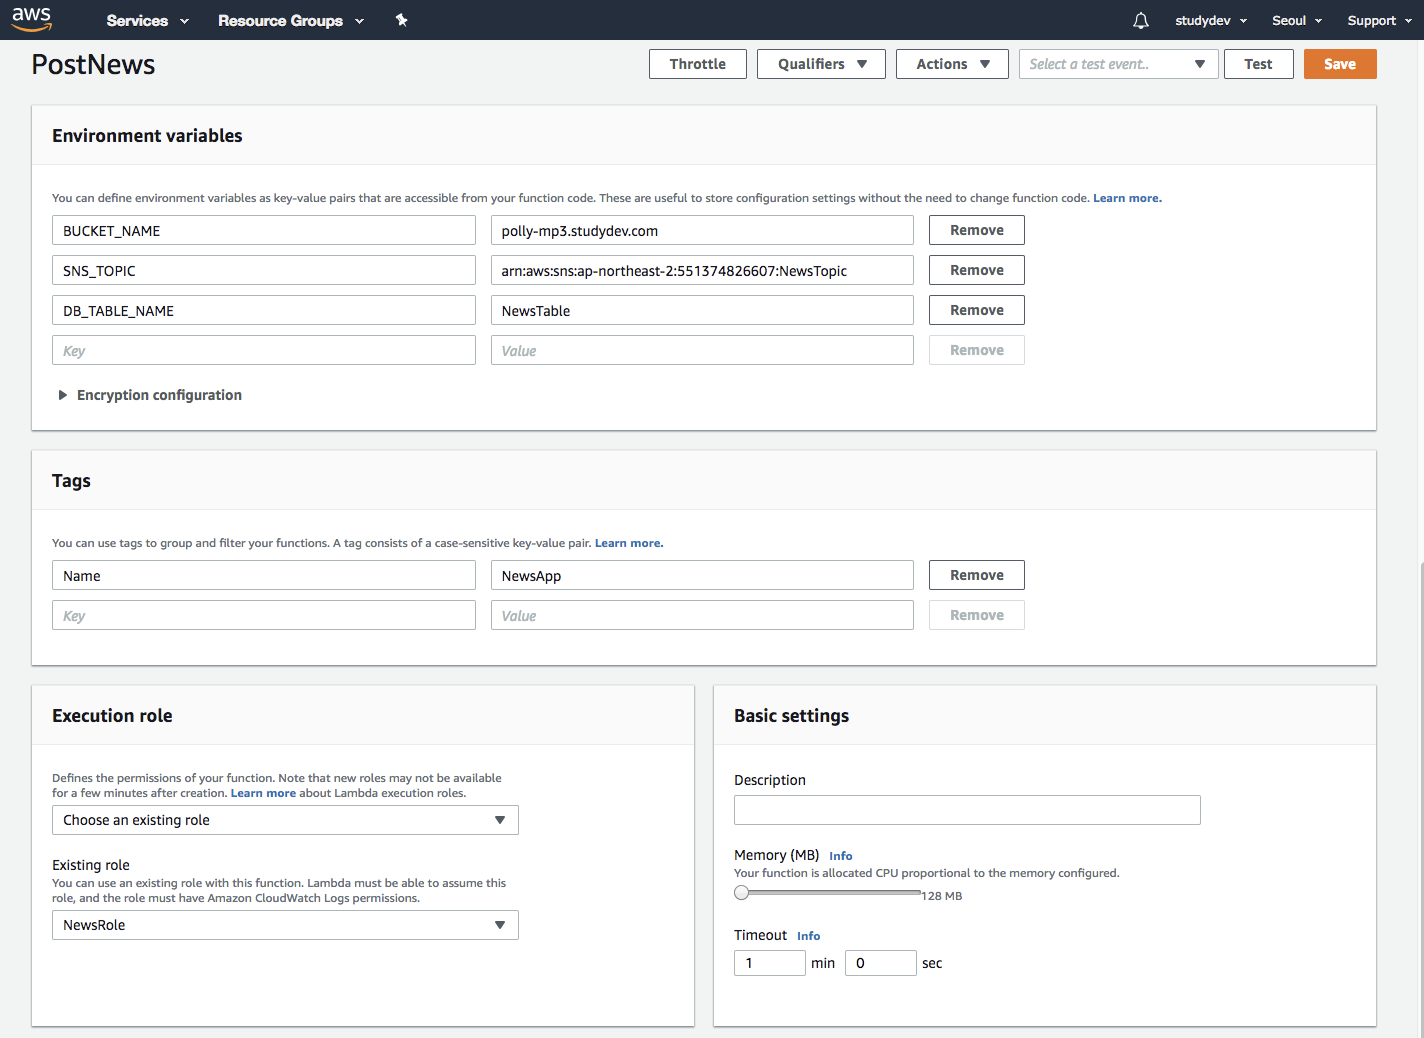Click the Description input field
The image size is (1424, 1038).
967,810
